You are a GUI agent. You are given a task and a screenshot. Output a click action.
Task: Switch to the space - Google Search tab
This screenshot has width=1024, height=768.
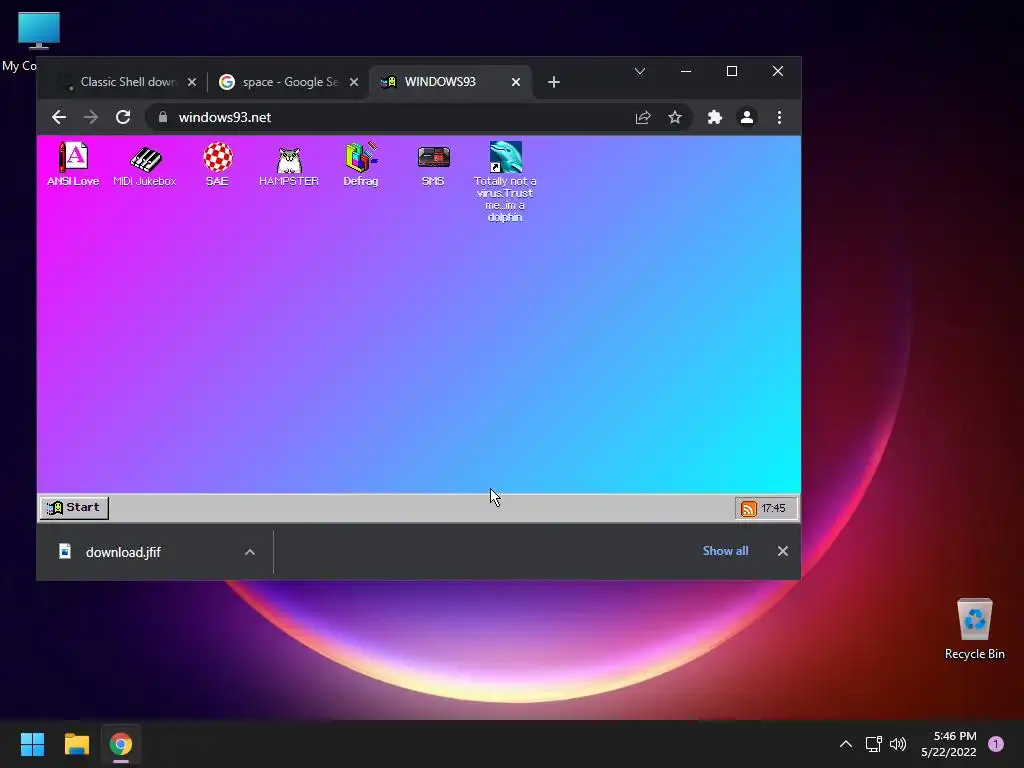pos(289,82)
